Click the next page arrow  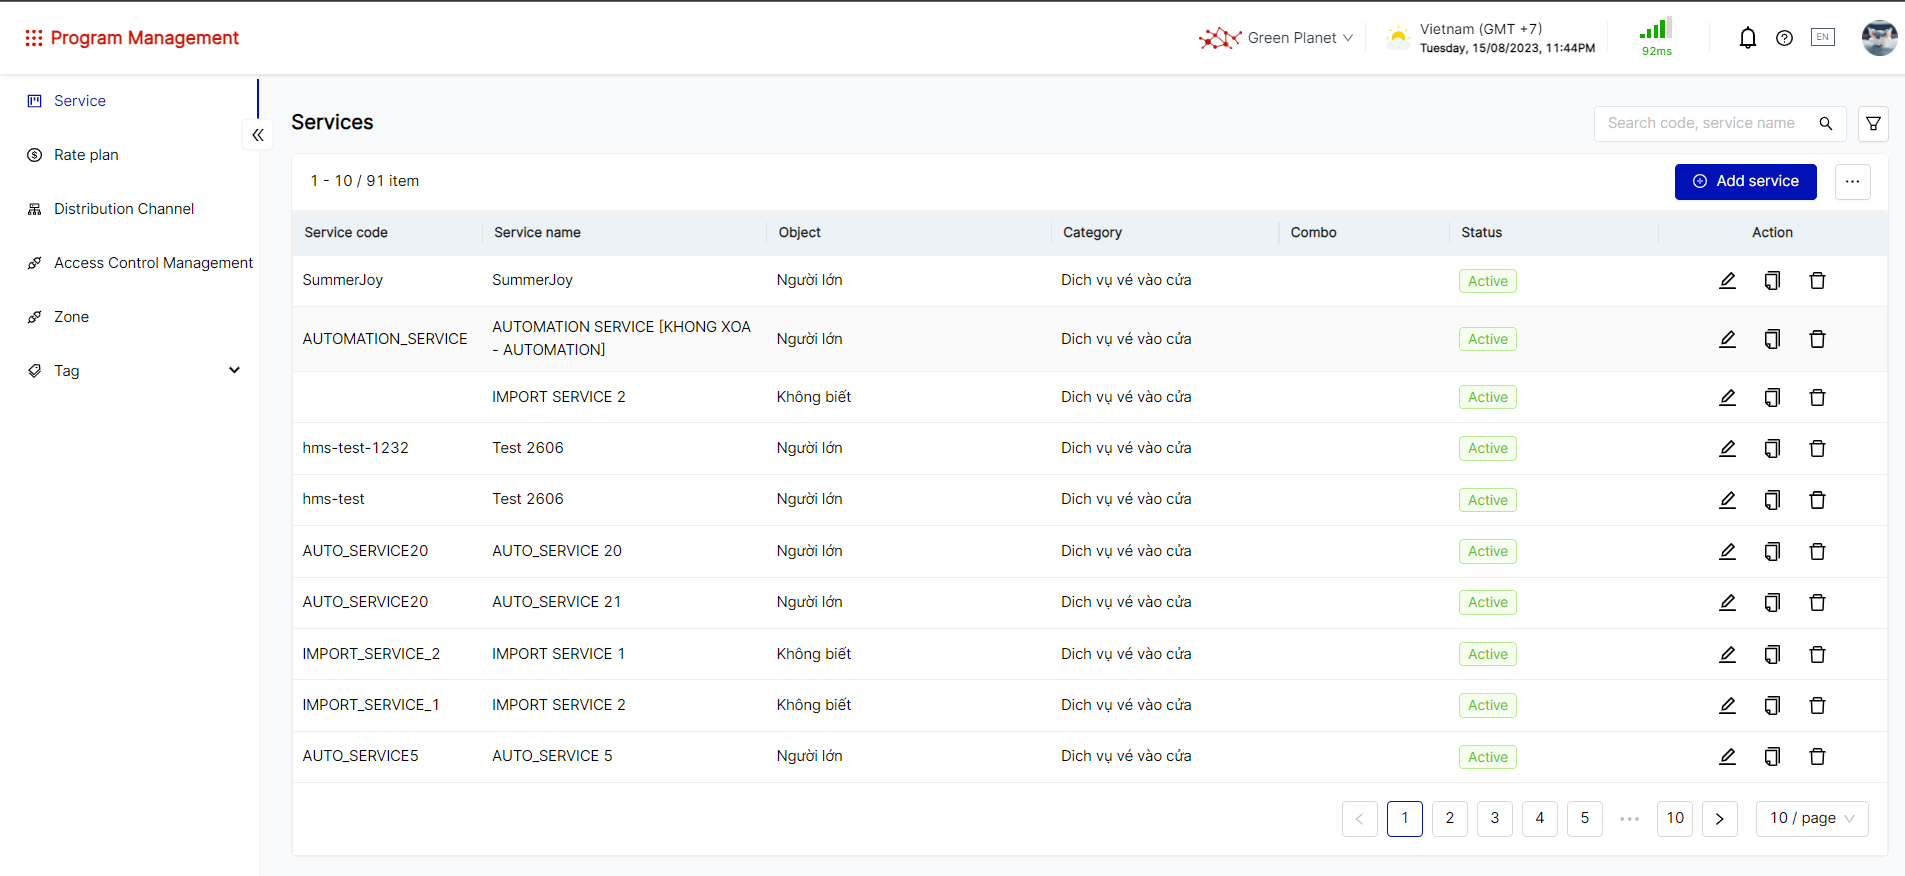[x=1719, y=818]
